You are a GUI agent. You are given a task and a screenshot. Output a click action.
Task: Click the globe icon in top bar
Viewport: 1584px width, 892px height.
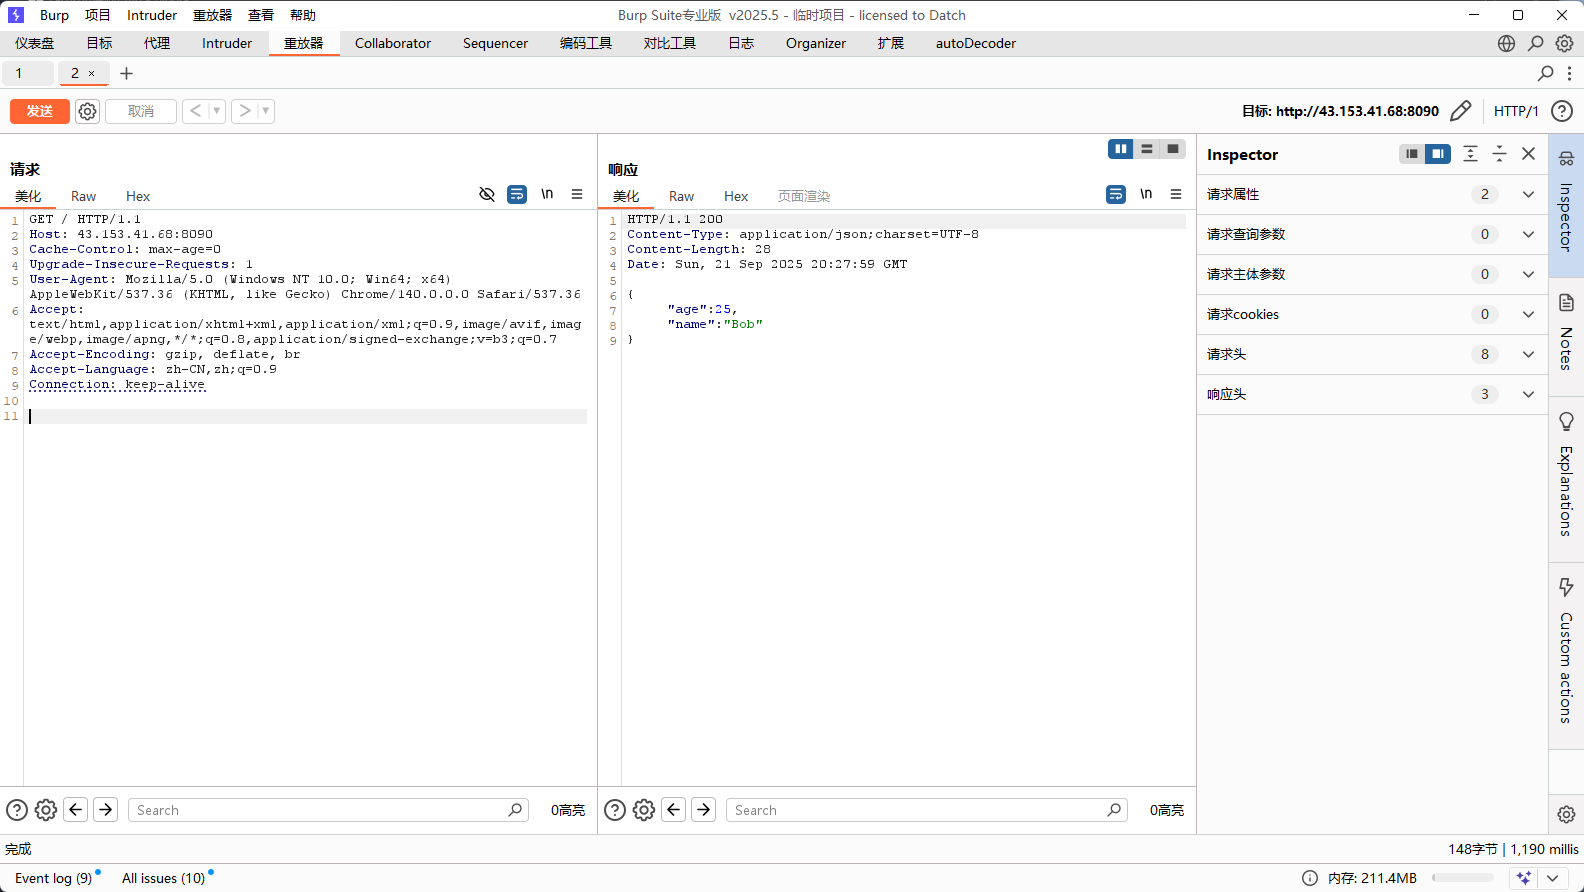(x=1506, y=43)
